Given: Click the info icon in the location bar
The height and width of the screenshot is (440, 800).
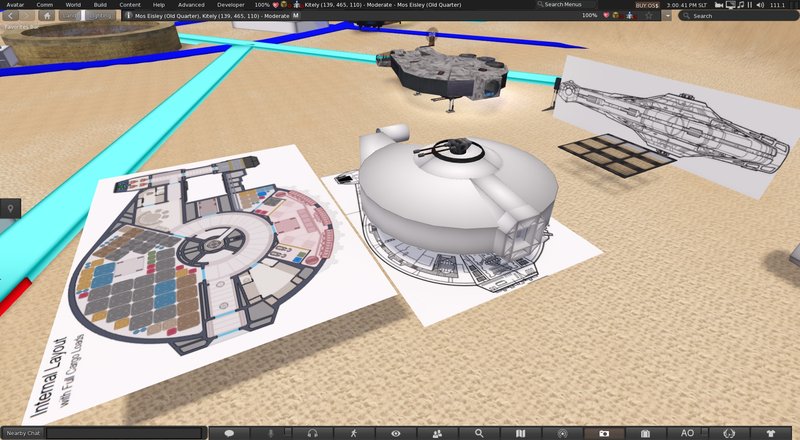Looking at the screenshot, I should (129, 16).
